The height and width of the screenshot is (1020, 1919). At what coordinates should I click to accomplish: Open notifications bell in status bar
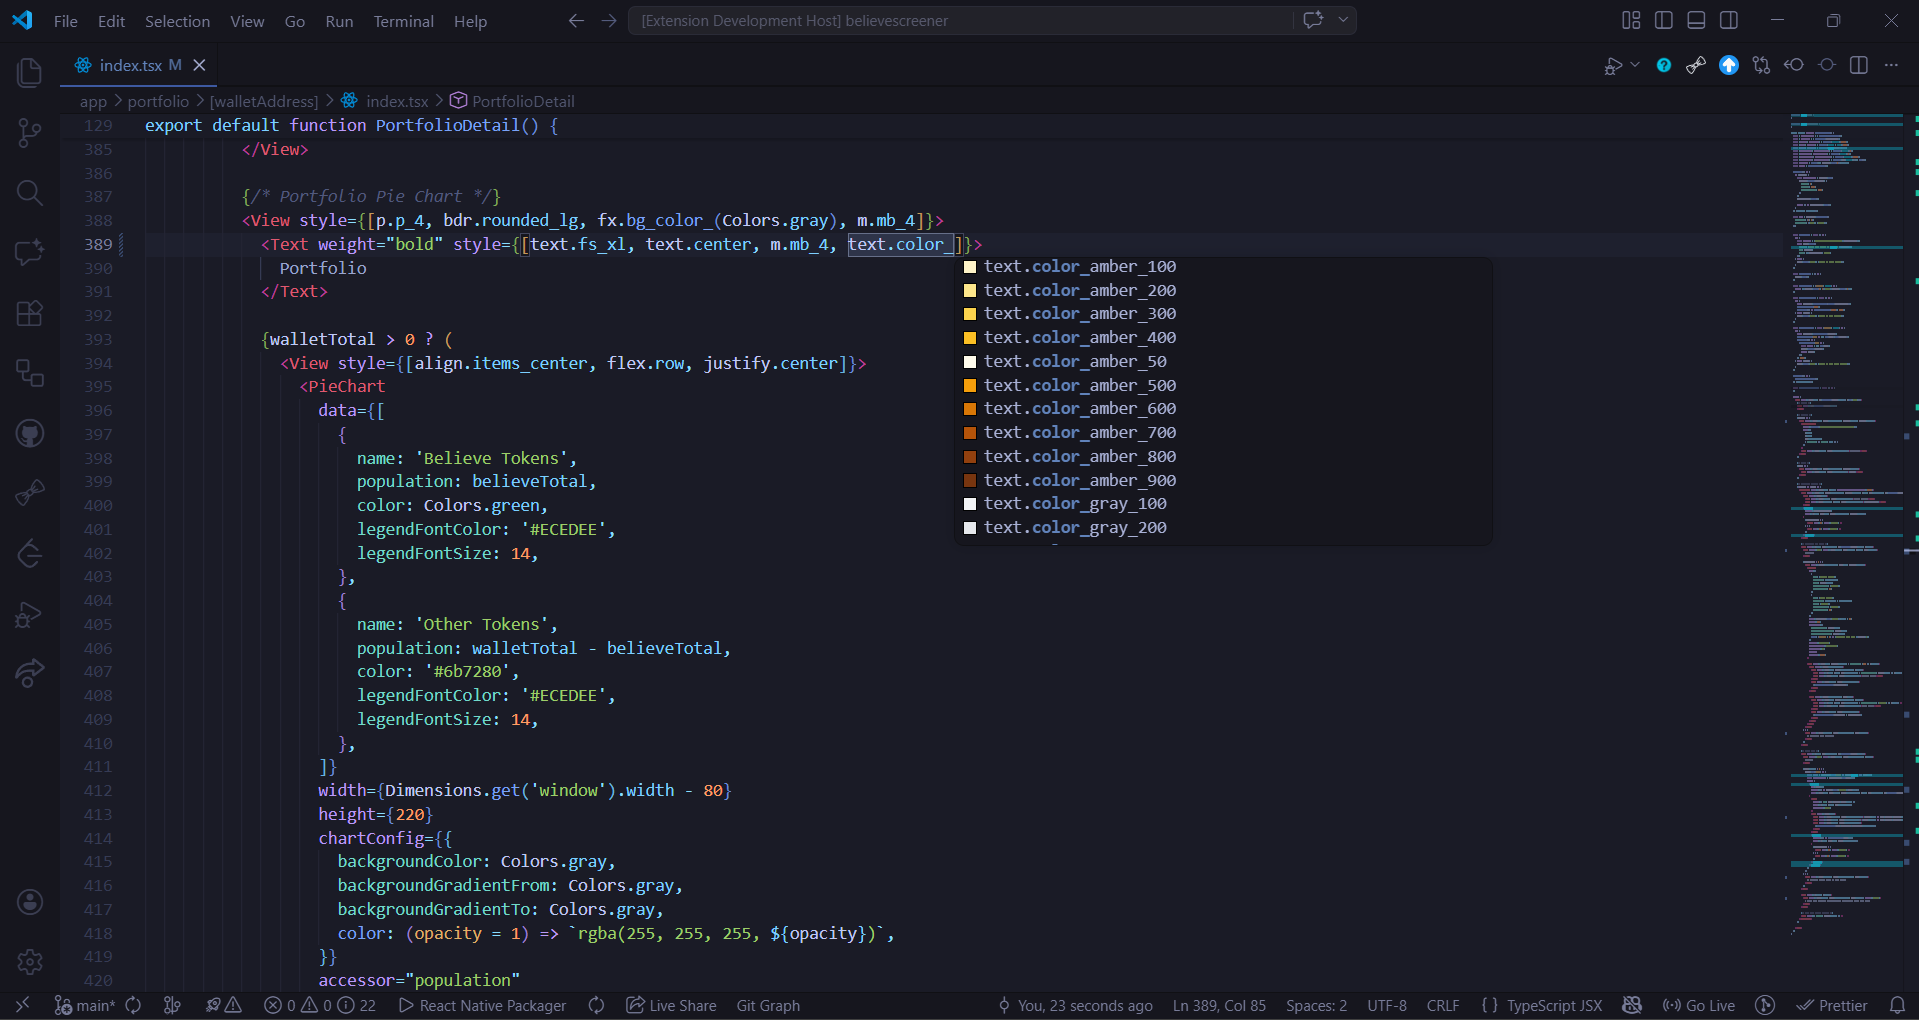[x=1897, y=1005]
